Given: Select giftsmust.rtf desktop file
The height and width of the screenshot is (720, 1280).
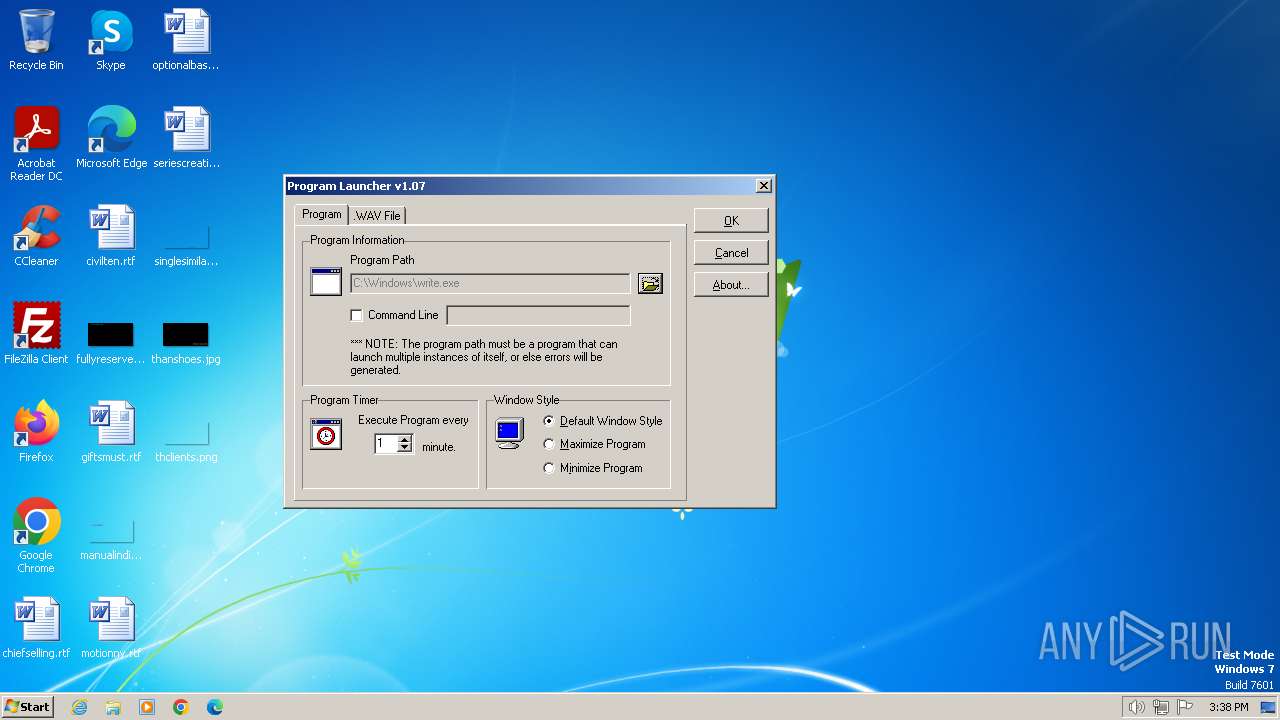Looking at the screenshot, I should (111, 432).
